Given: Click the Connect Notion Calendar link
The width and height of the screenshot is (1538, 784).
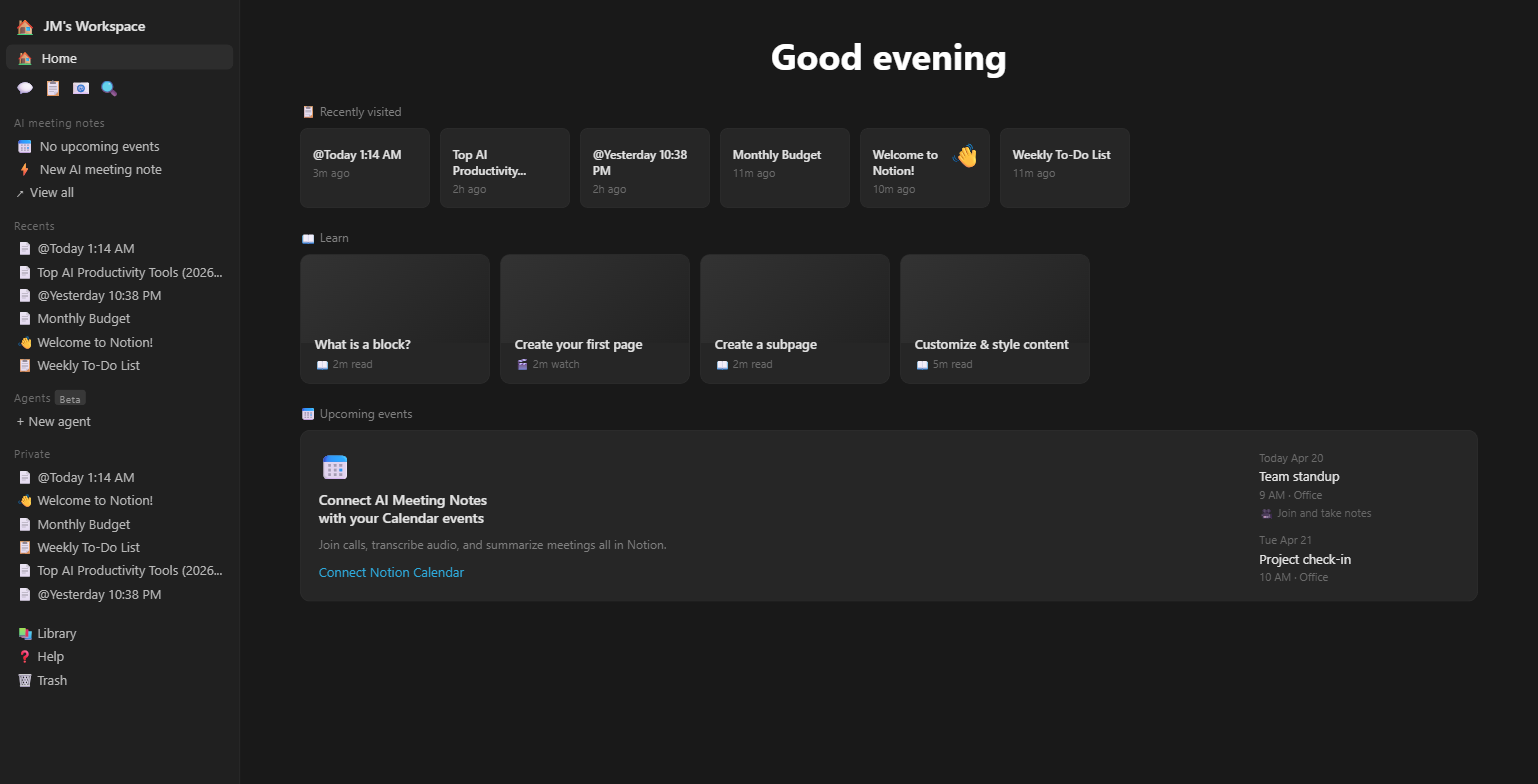Looking at the screenshot, I should tap(391, 572).
